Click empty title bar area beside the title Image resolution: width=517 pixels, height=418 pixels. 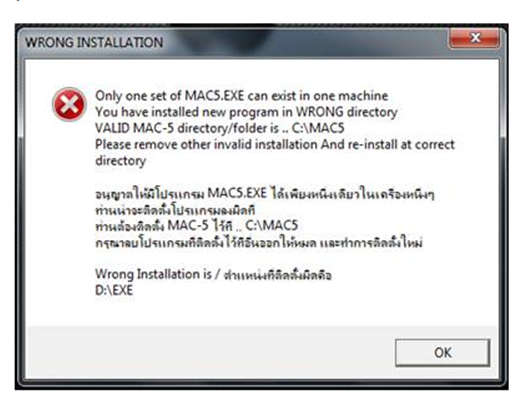pos(300,42)
